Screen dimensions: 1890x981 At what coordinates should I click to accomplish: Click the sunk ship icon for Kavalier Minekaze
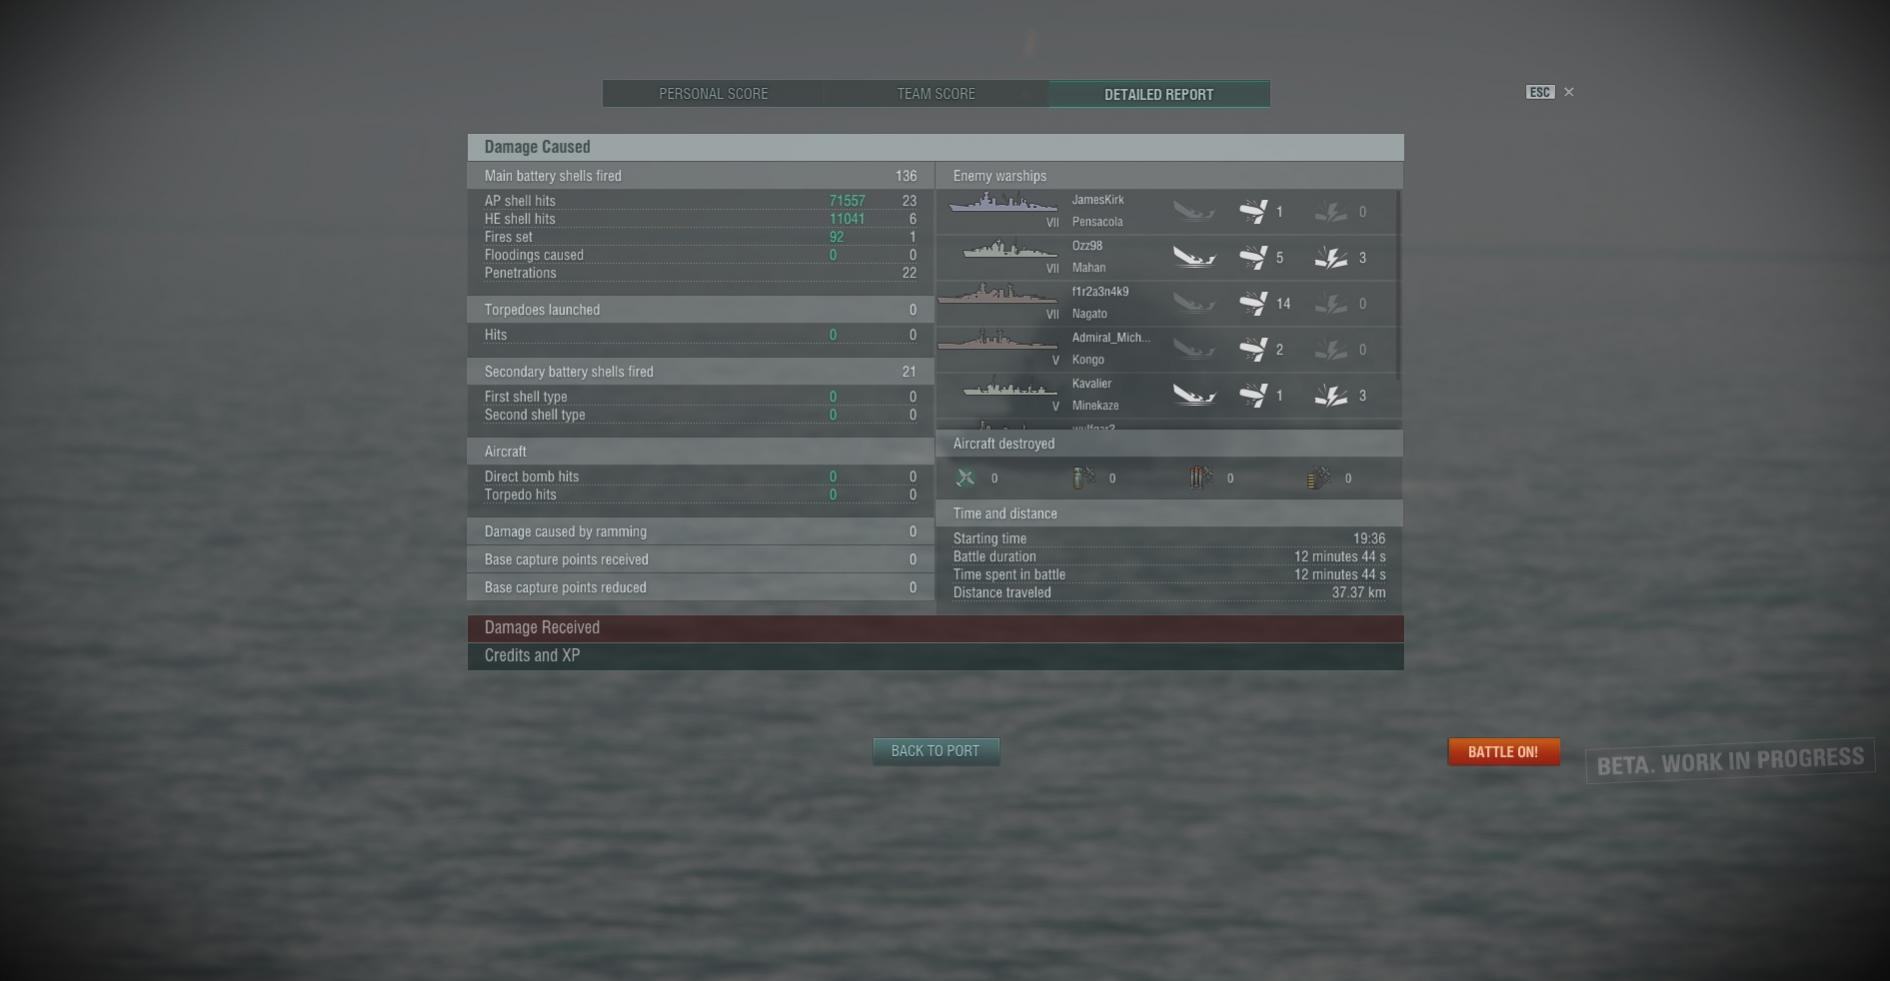point(1194,396)
